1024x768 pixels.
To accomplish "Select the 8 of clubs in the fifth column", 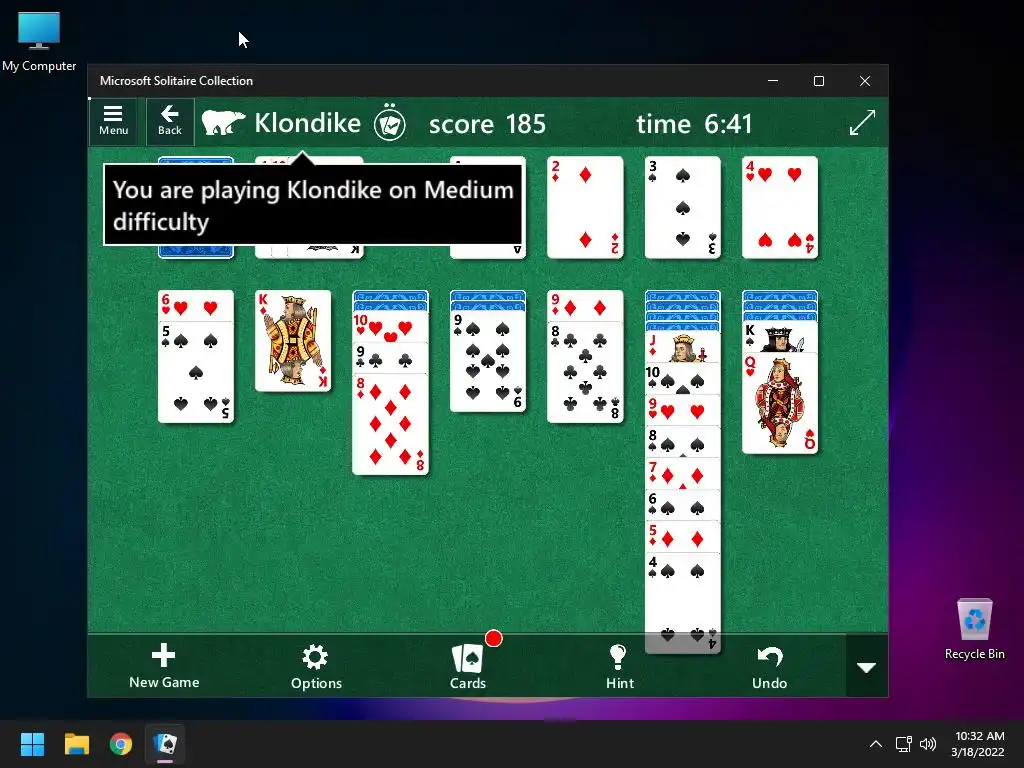I will coord(585,372).
